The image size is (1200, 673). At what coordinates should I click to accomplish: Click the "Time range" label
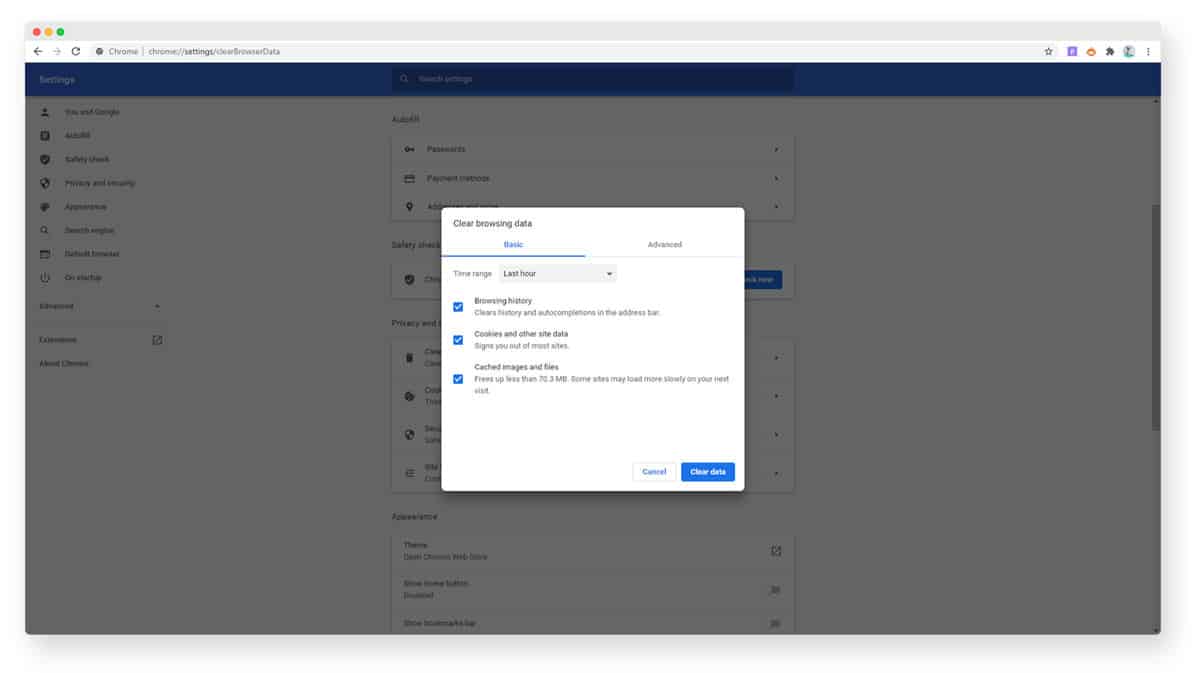click(x=472, y=273)
